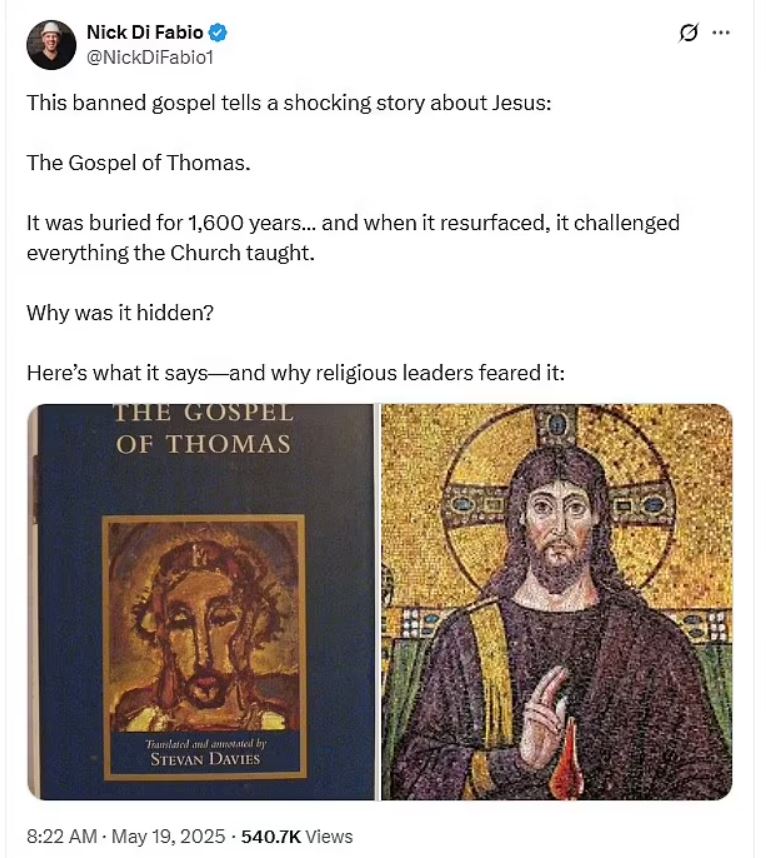Open the Gospel of Thomas book cover image
The width and height of the screenshot is (767, 858).
201,602
